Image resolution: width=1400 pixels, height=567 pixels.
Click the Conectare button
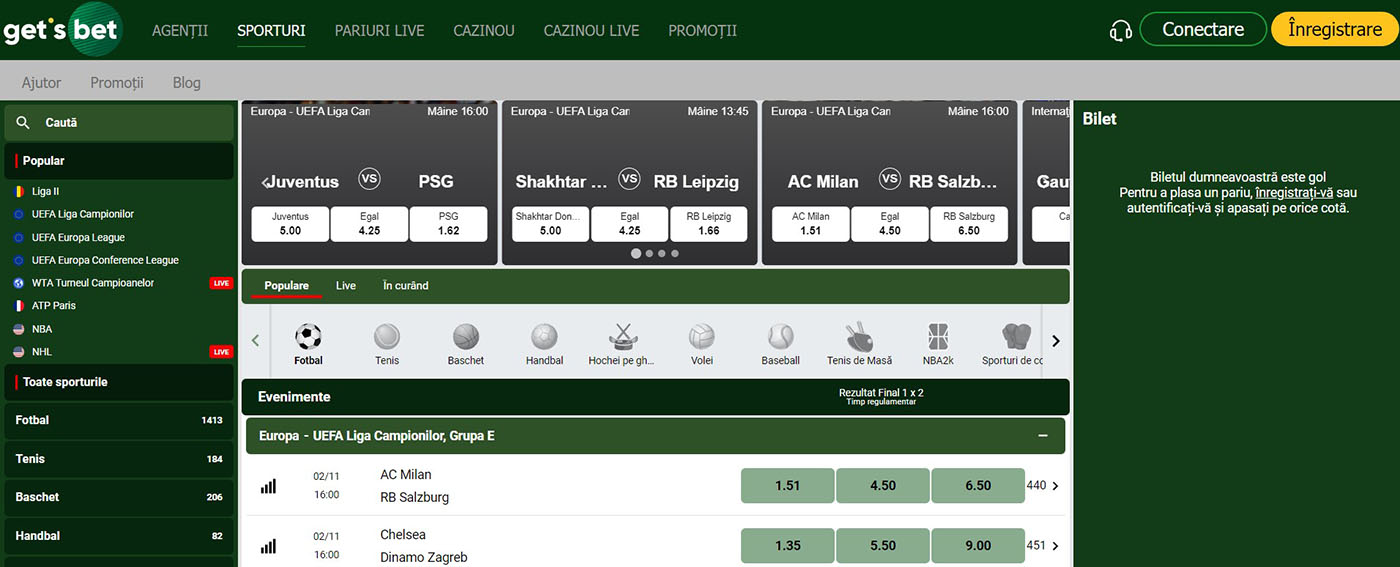pyautogui.click(x=1203, y=30)
